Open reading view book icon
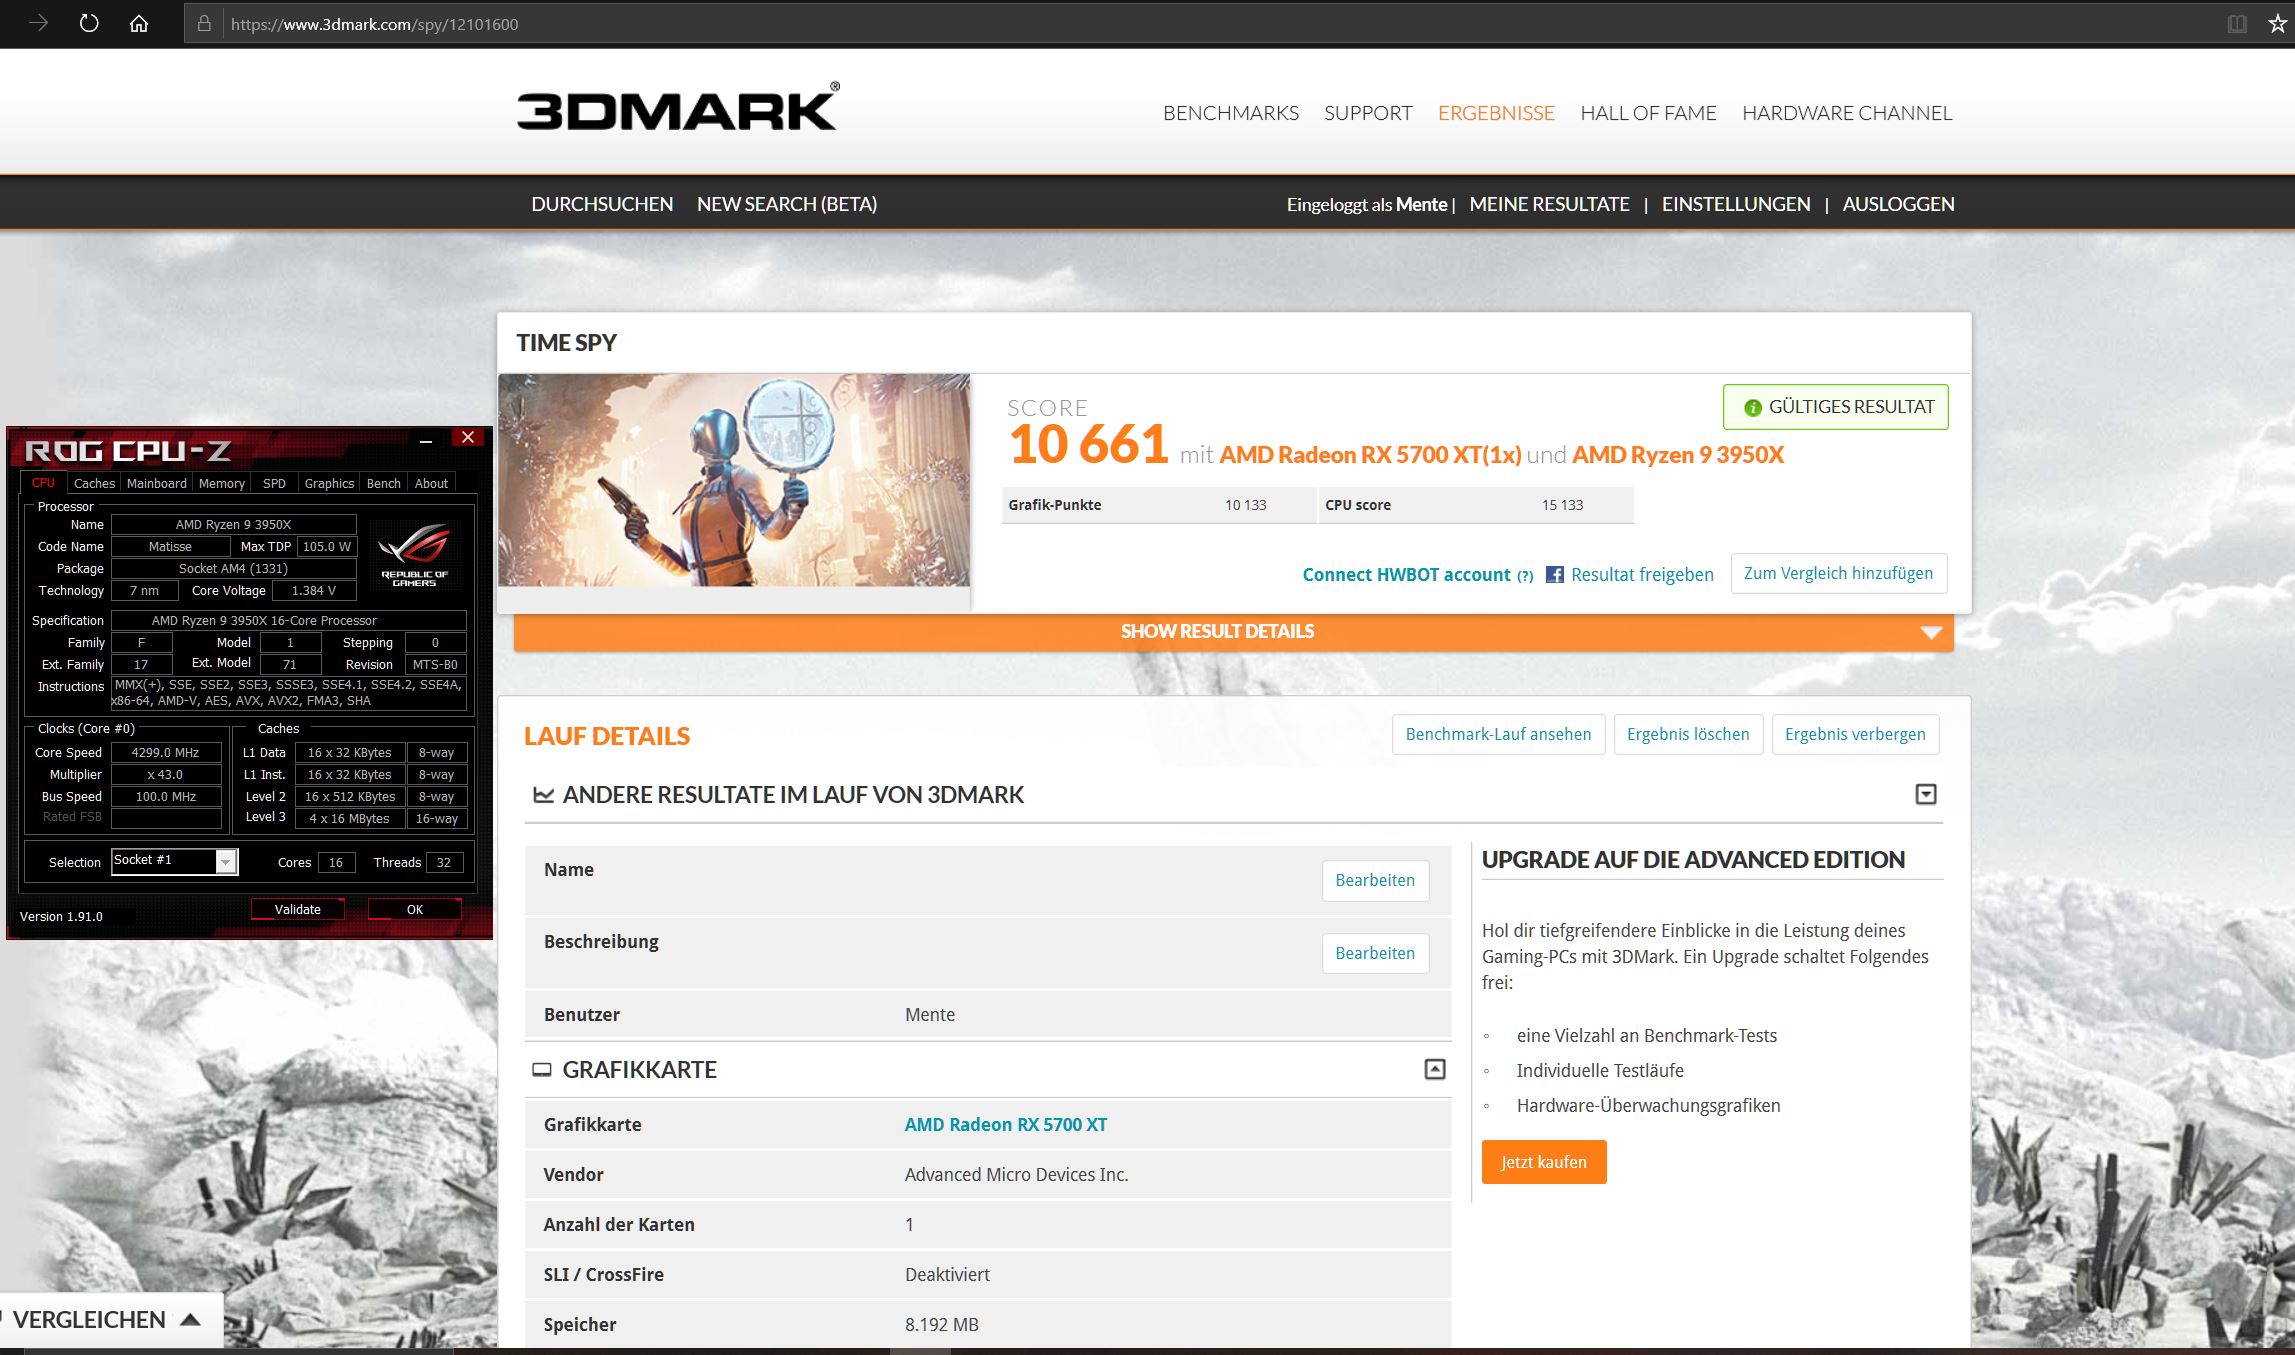The width and height of the screenshot is (2295, 1355). pyautogui.click(x=2237, y=24)
